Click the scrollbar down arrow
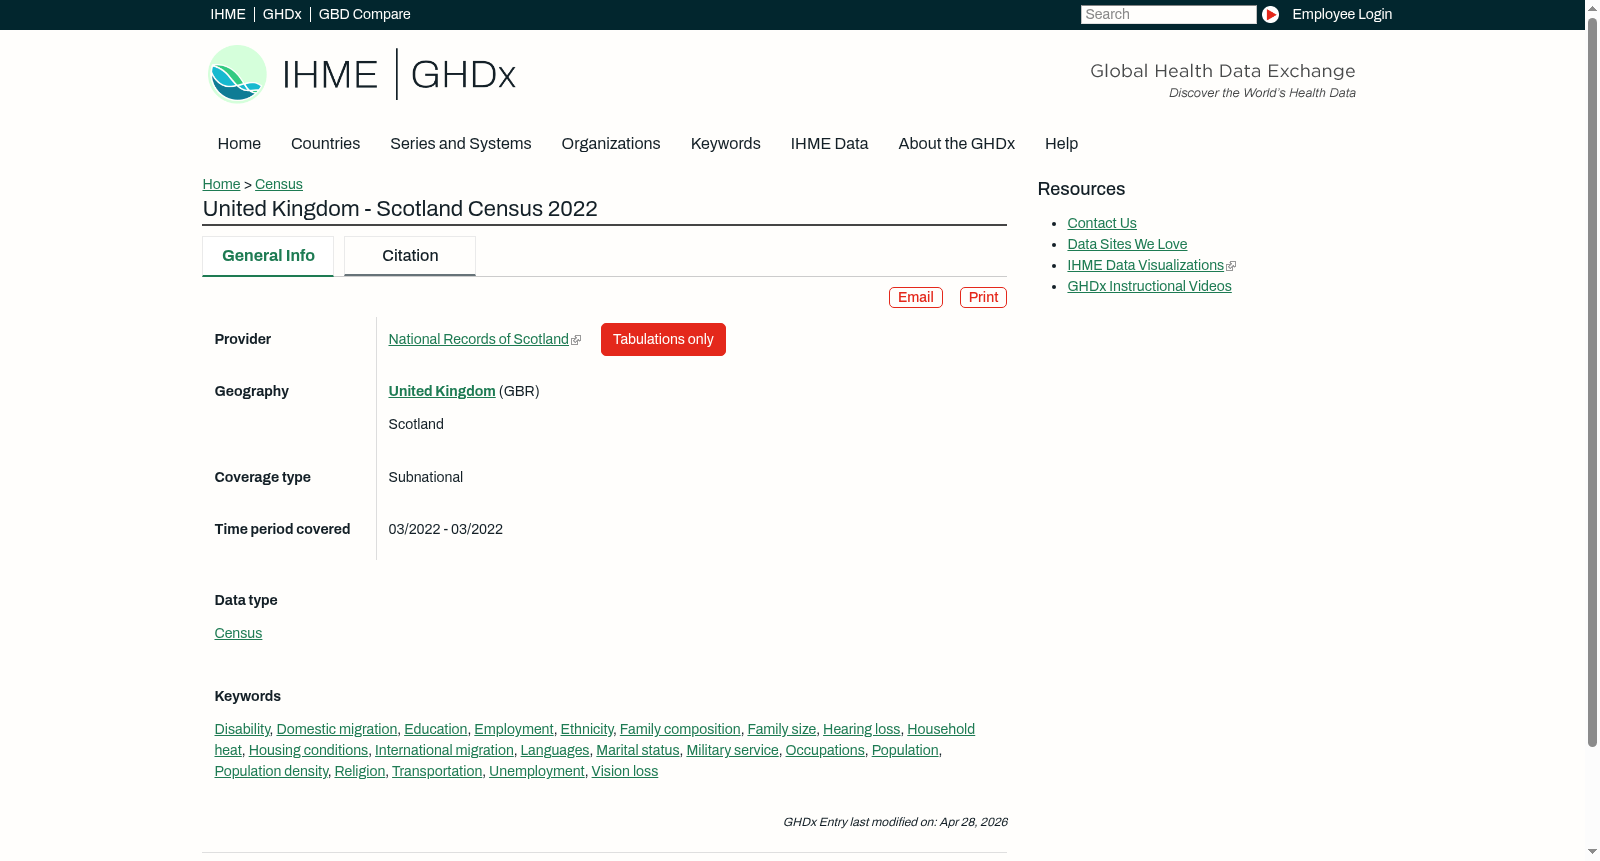The height and width of the screenshot is (861, 1600). point(1592,852)
